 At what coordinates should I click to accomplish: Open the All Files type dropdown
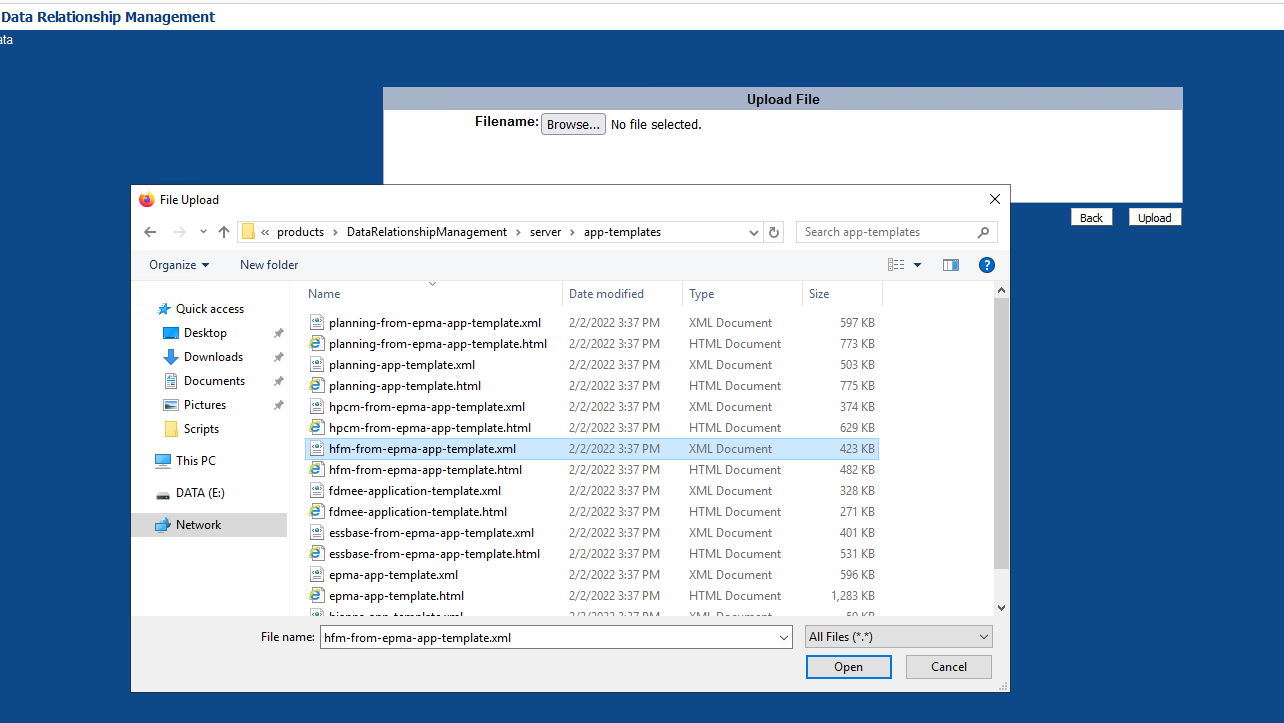click(x=898, y=637)
